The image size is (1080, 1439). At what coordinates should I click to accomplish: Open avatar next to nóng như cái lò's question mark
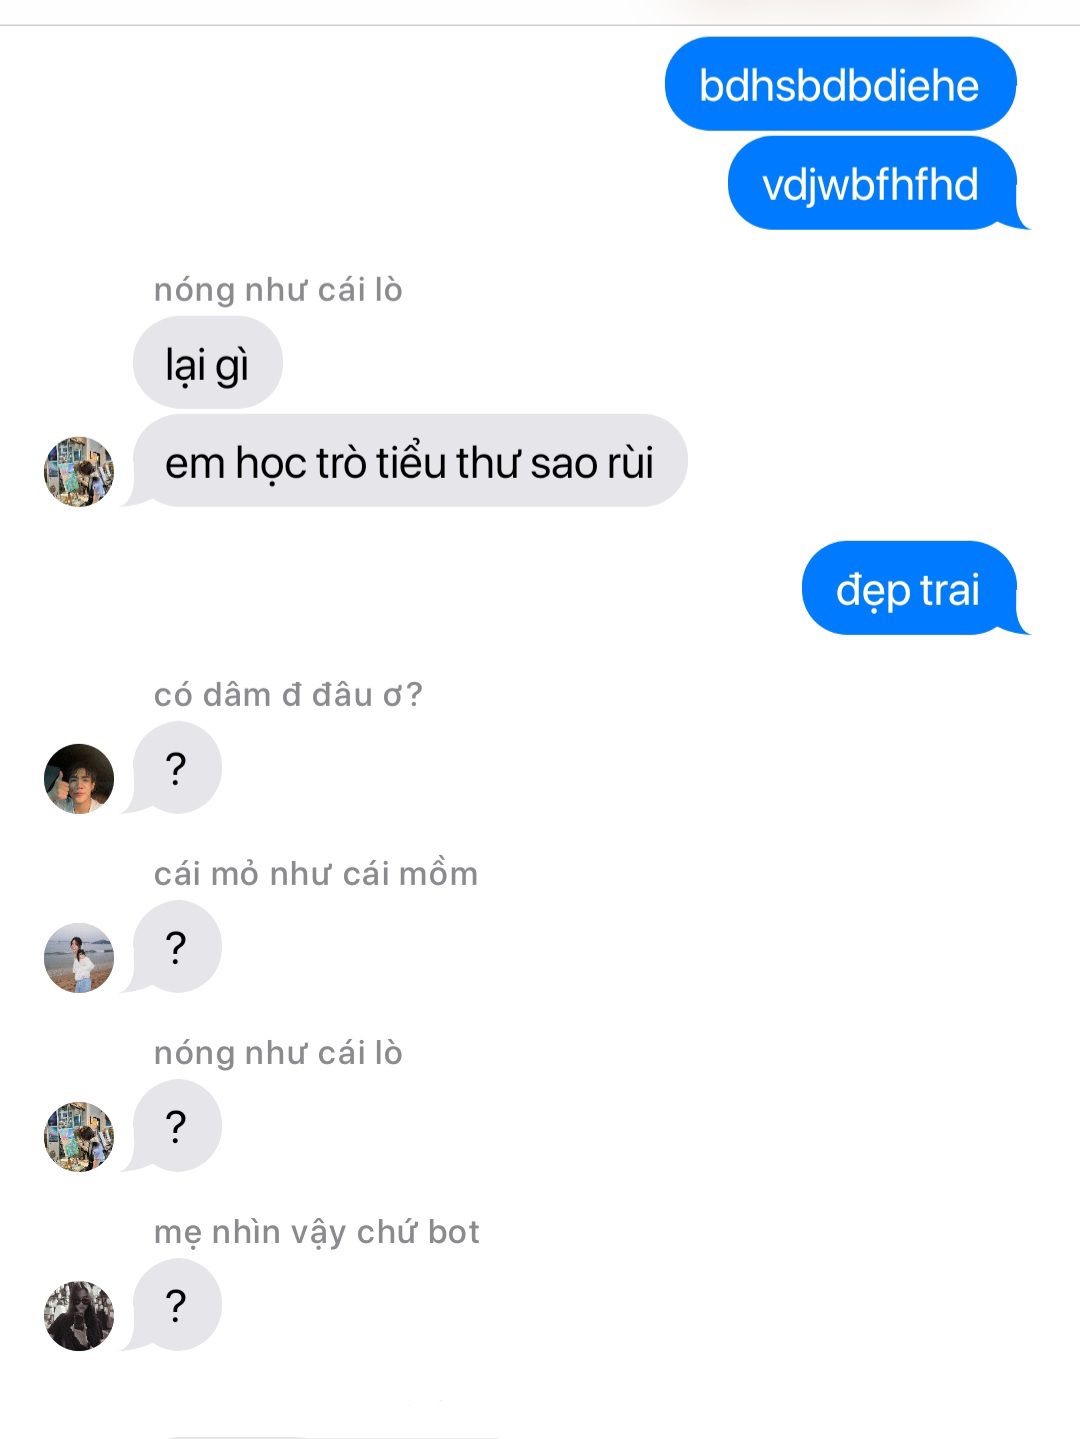click(79, 1136)
